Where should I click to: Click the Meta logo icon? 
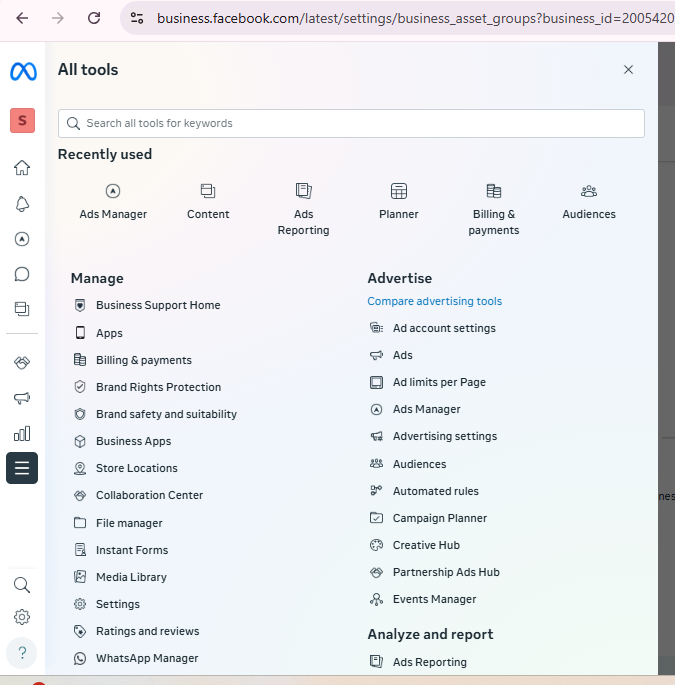click(22, 72)
